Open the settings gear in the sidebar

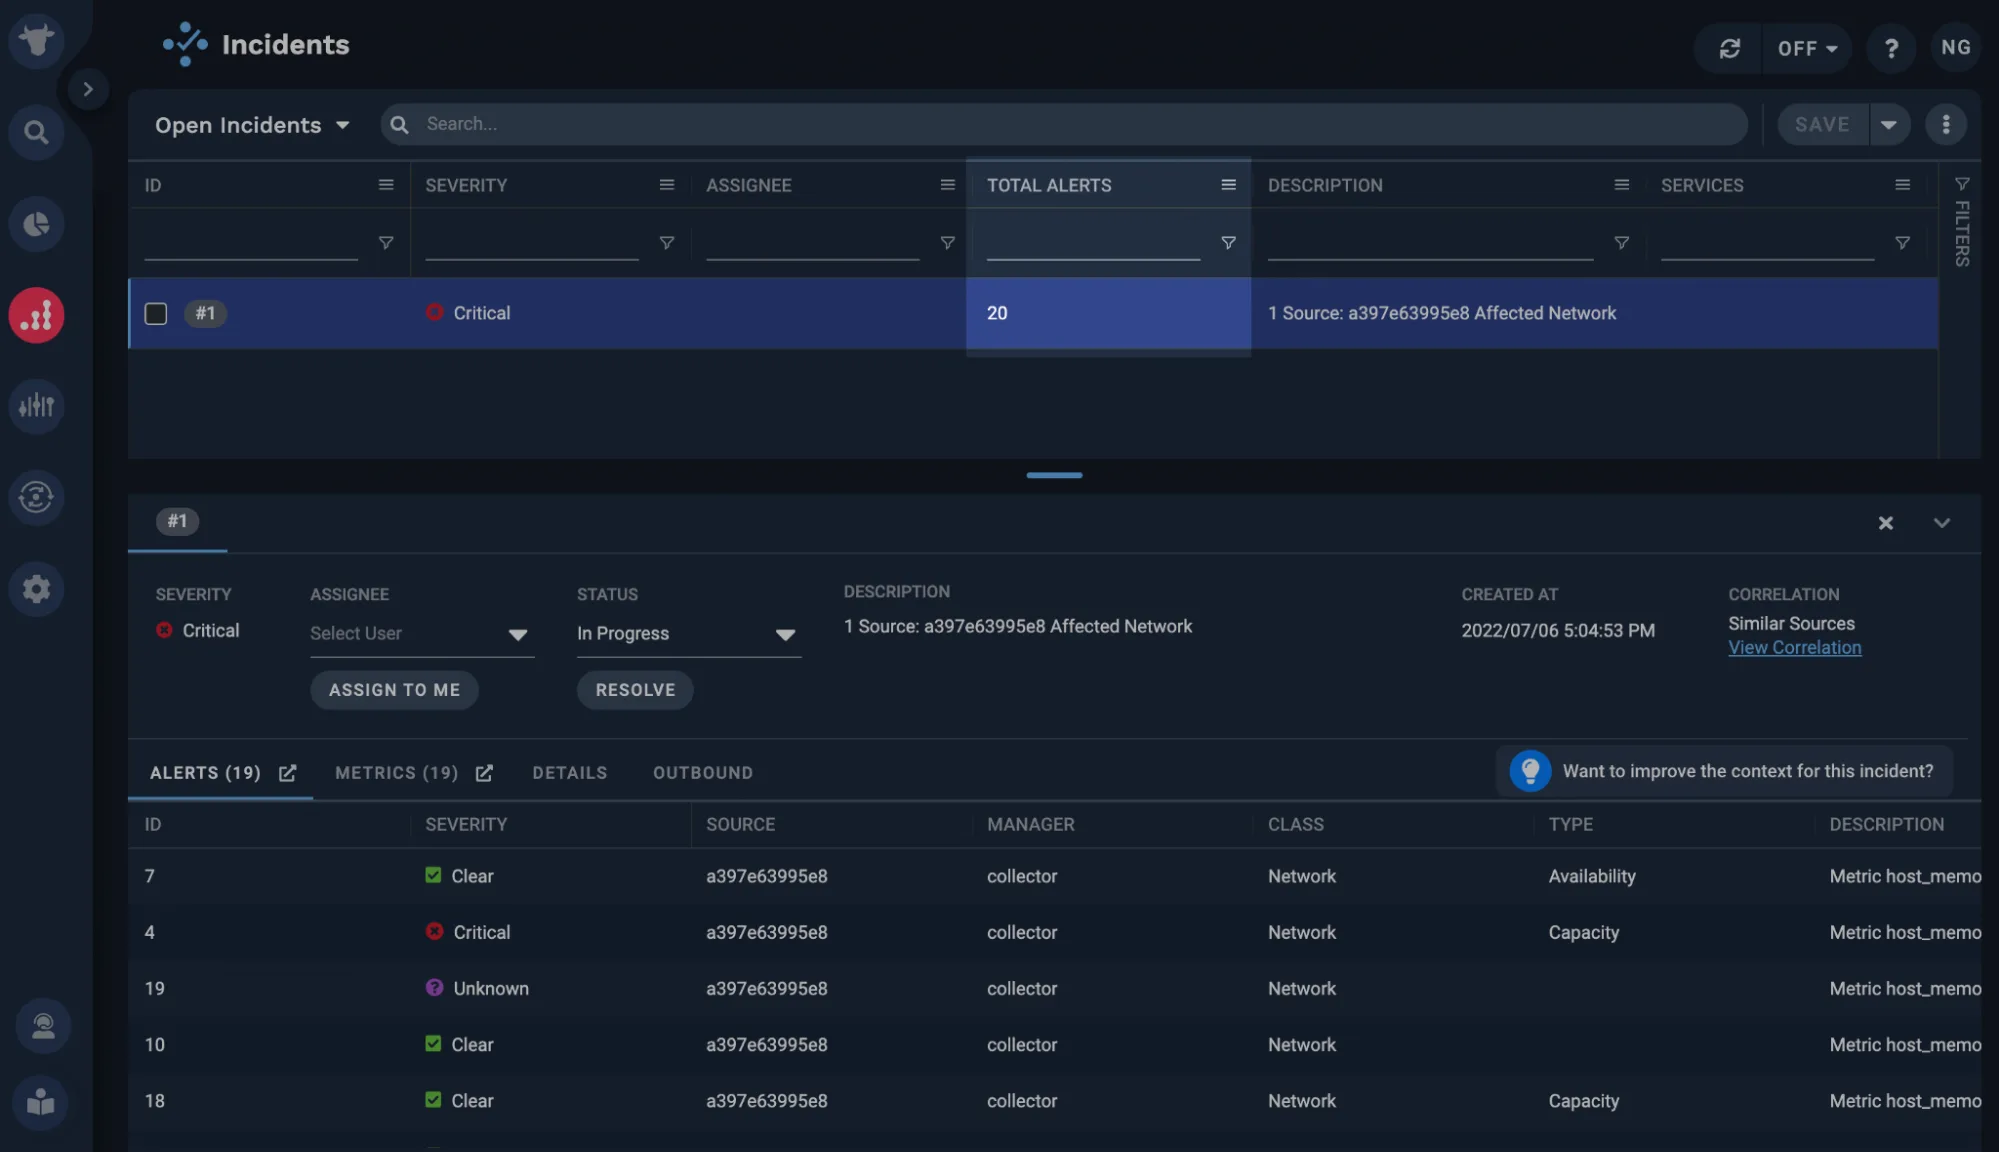pyautogui.click(x=37, y=589)
